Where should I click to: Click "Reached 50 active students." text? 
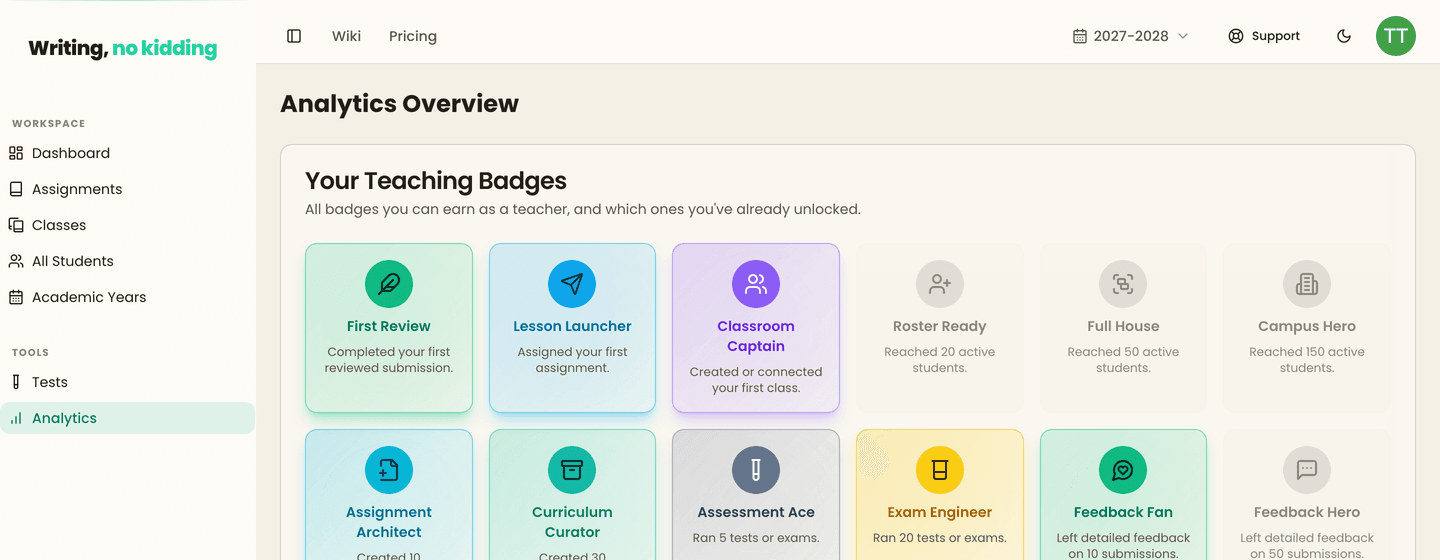[x=1123, y=360]
